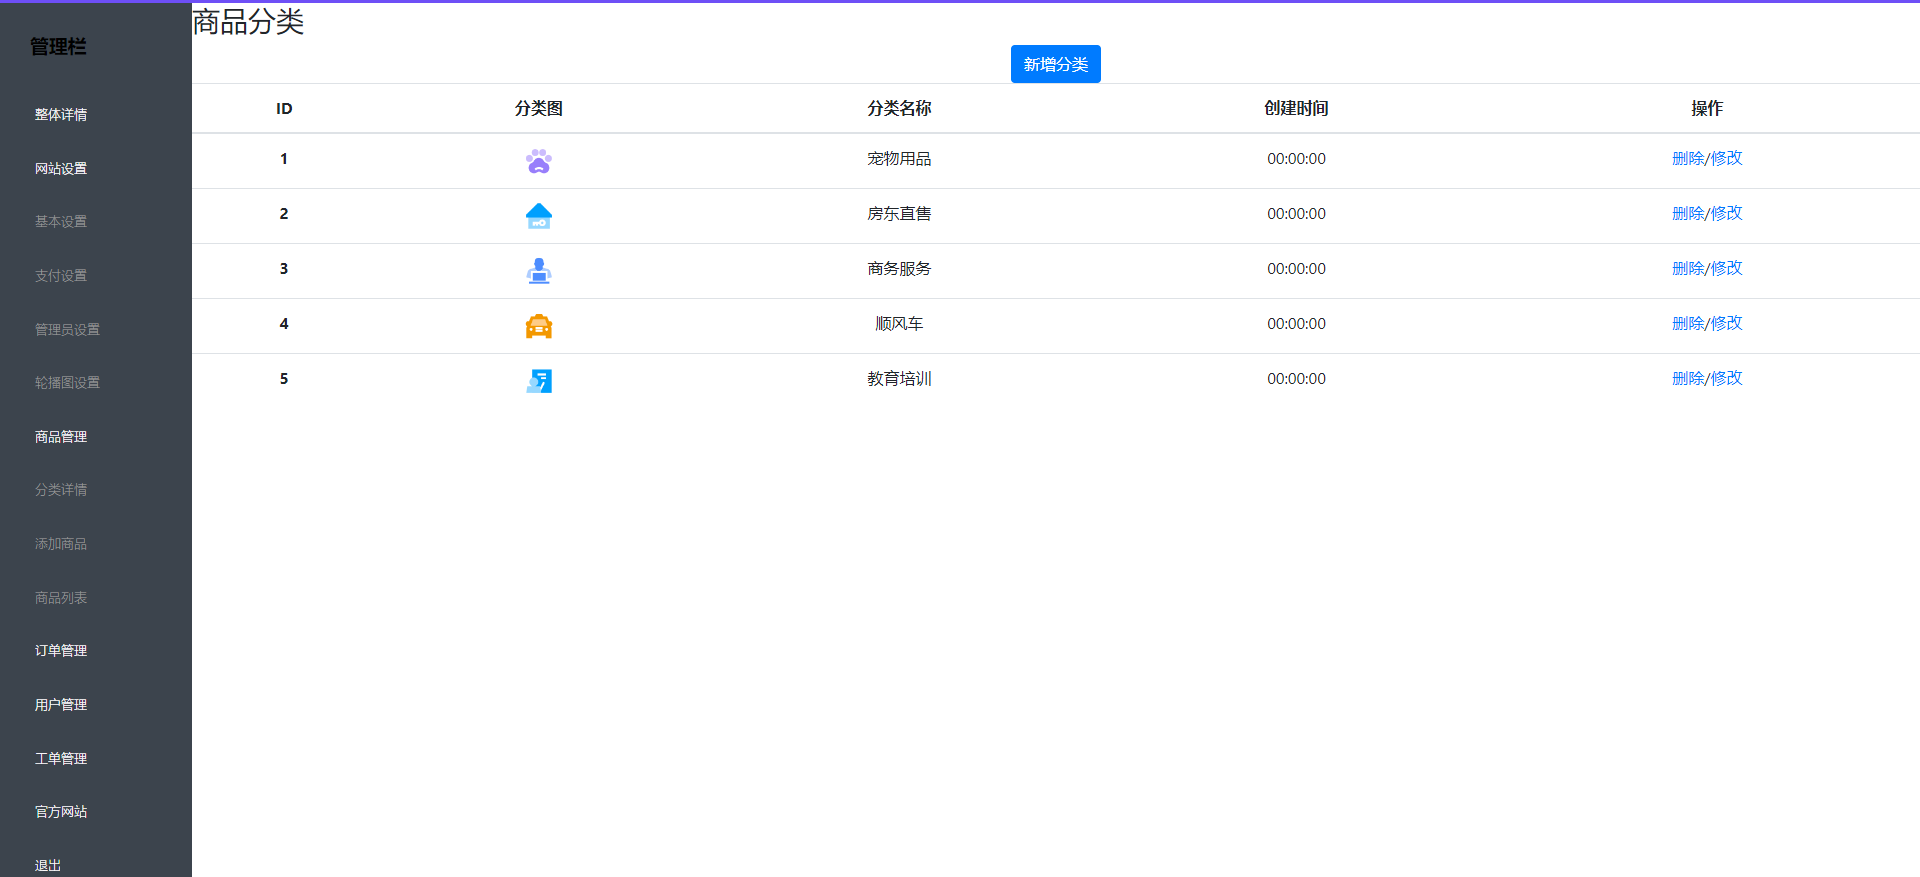The width and height of the screenshot is (1920, 877).
Task: Open 轮播图设置 from the sidebar
Action: 67,383
